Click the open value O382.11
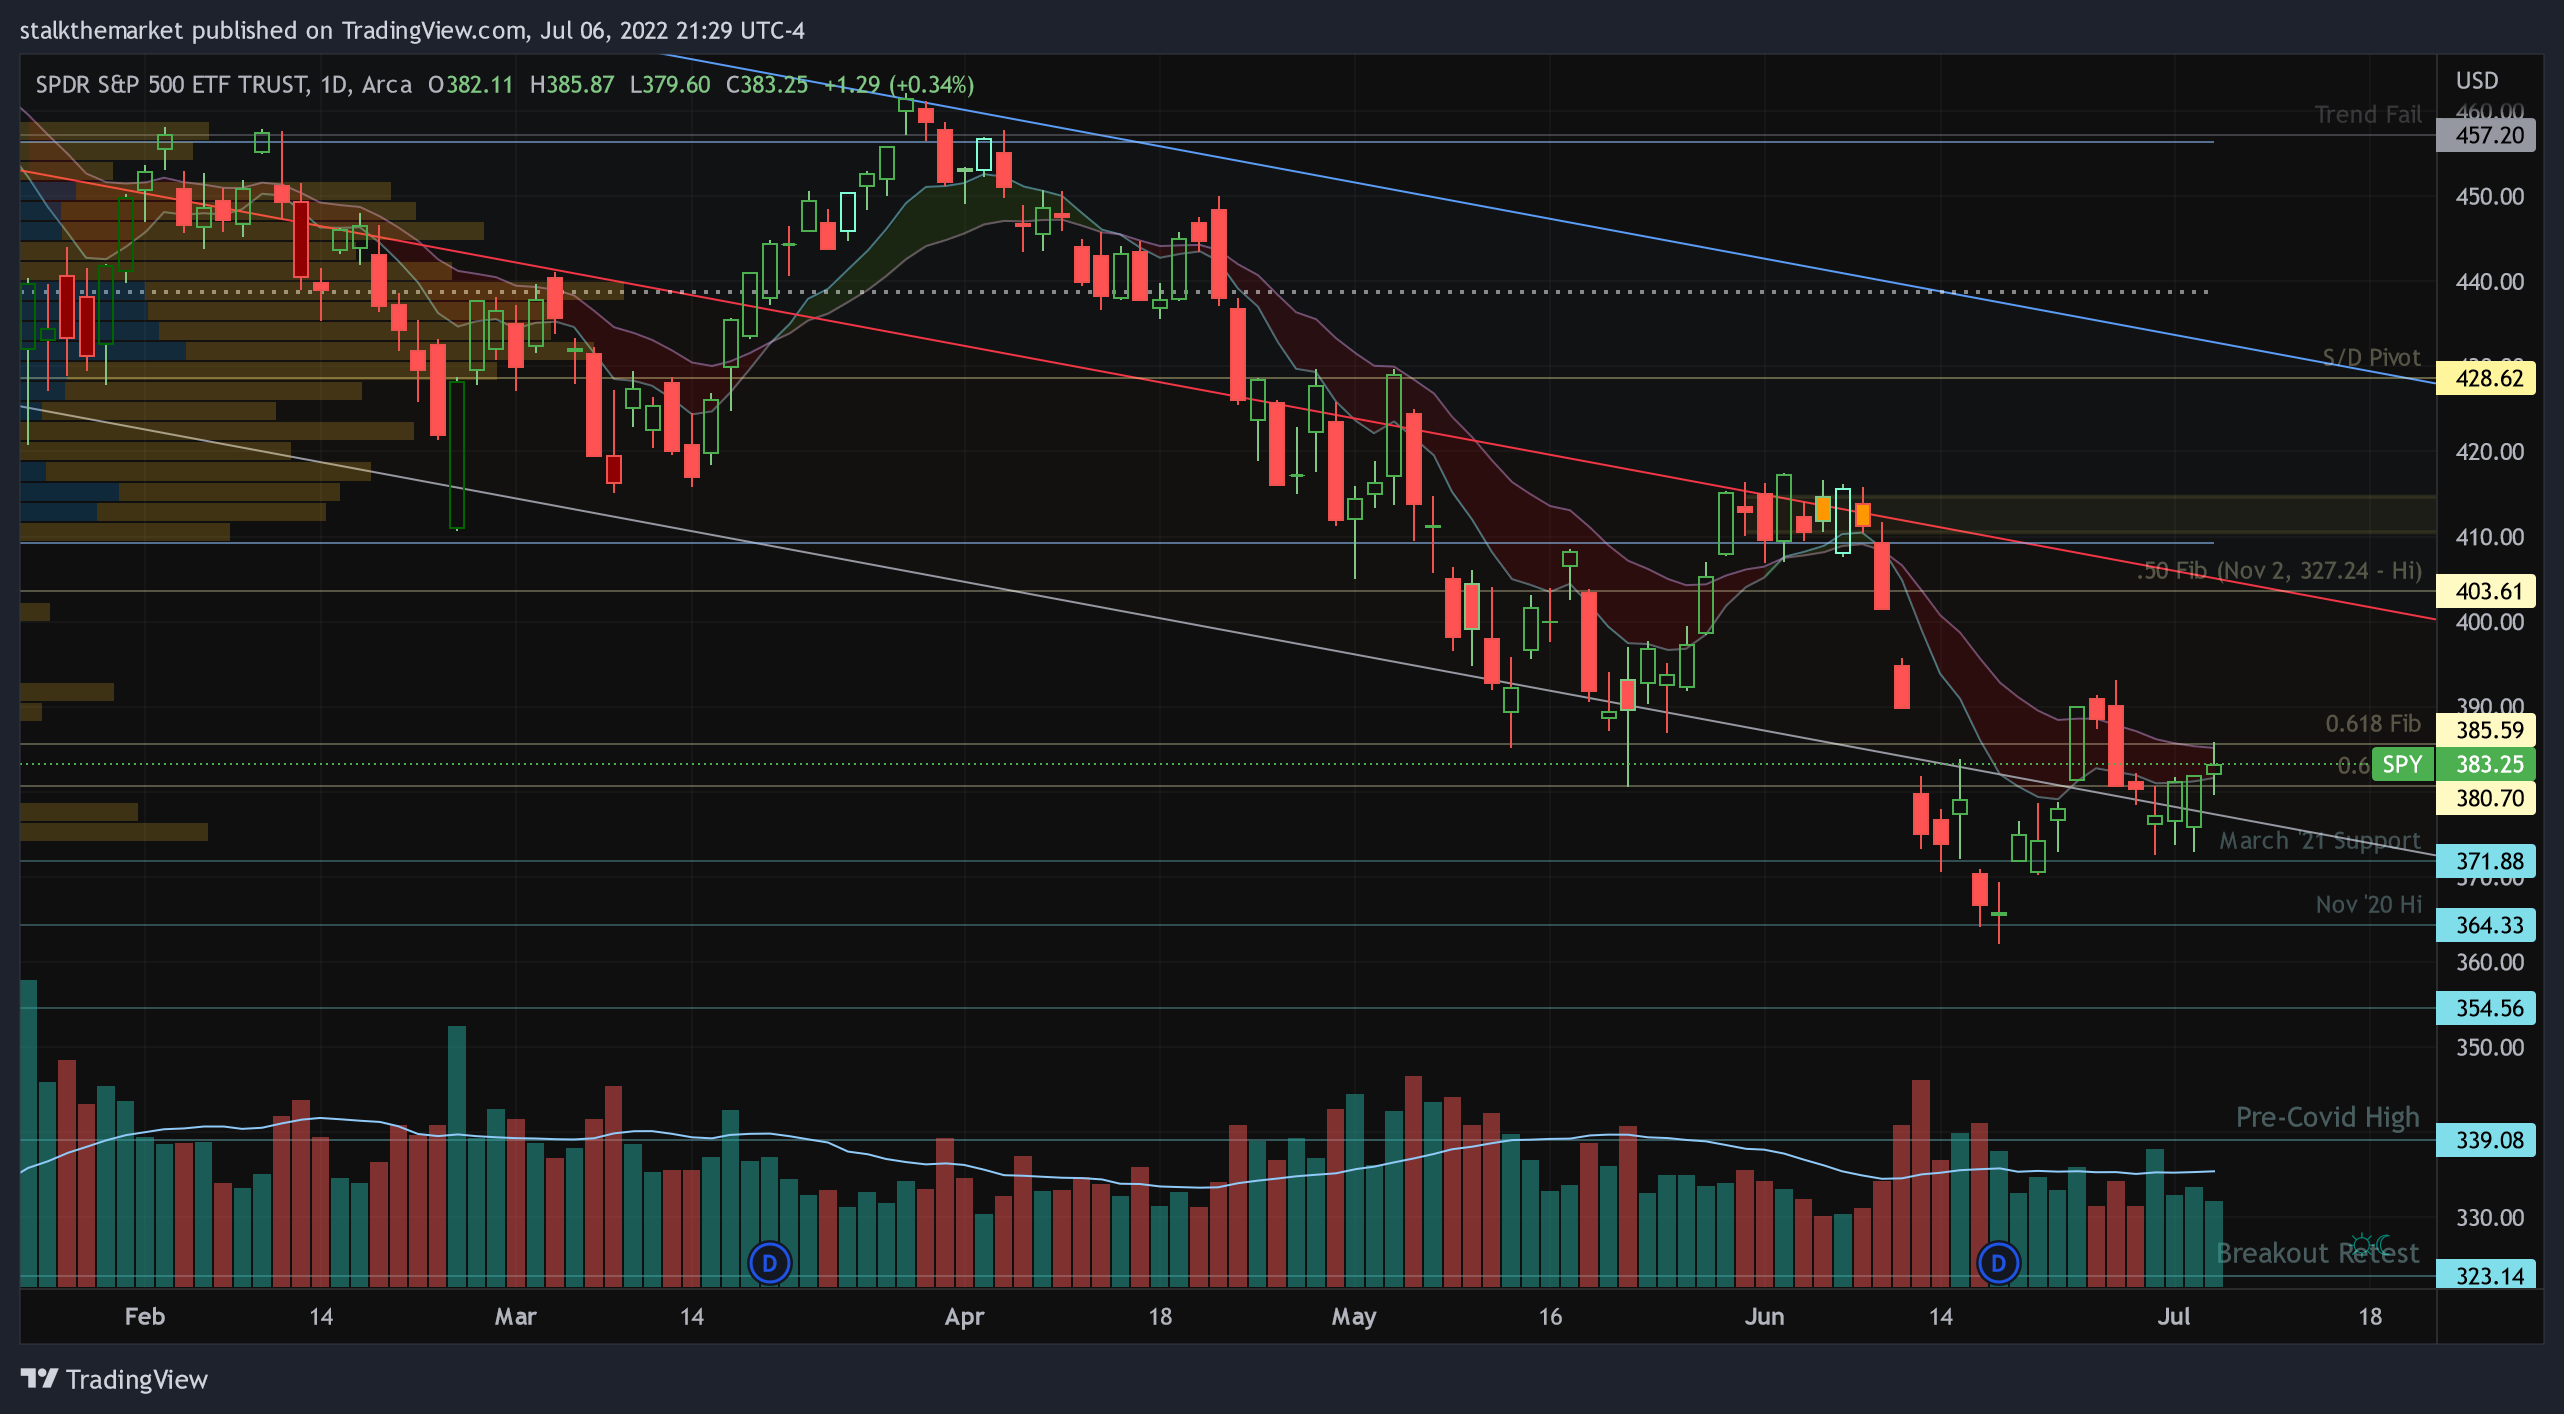Image resolution: width=2564 pixels, height=1414 pixels. 470,84
